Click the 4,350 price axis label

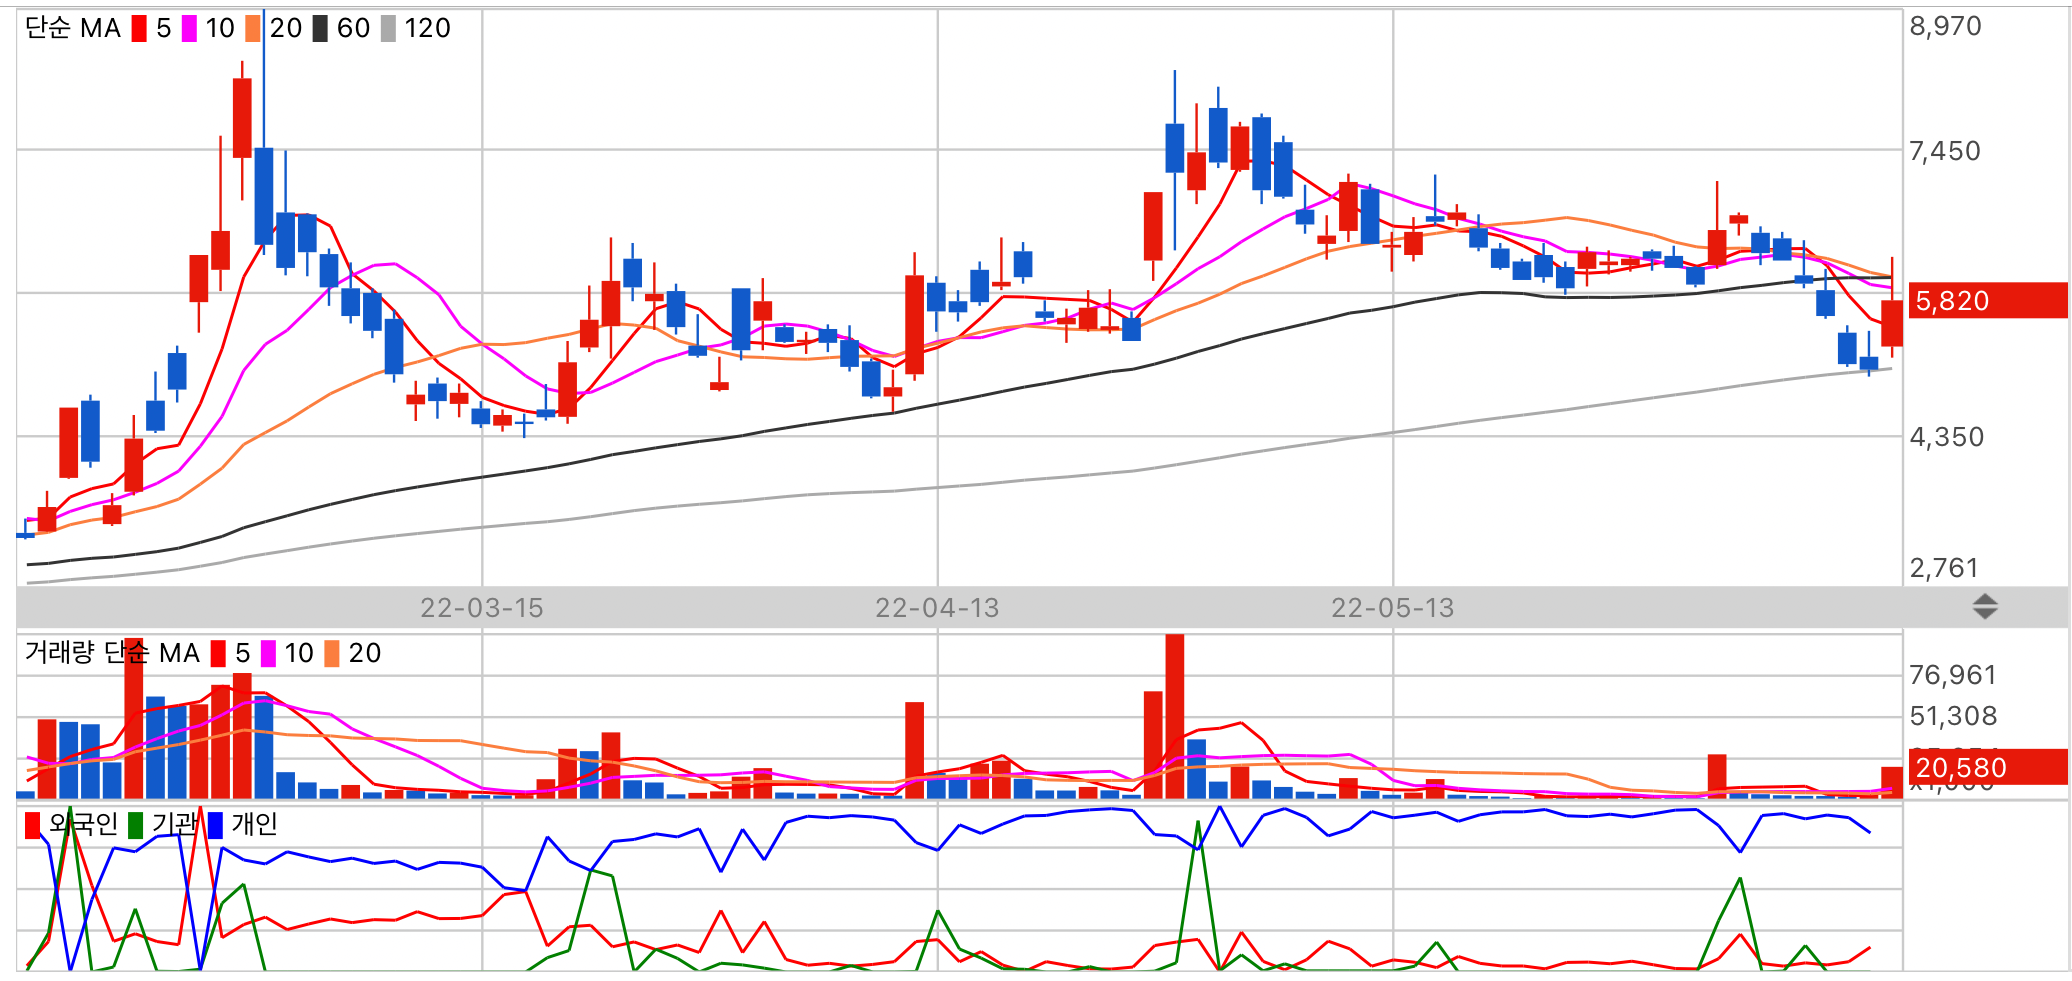1947,437
